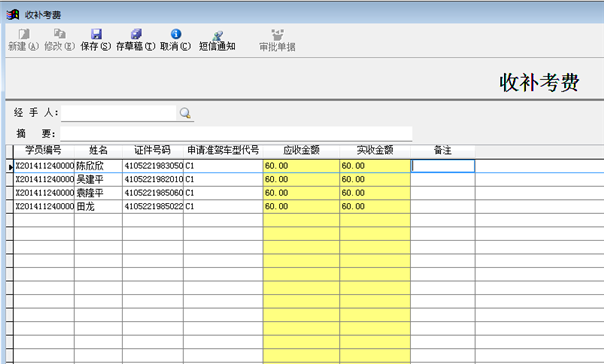Click 实收金额 60.00 in 袁隆平 row

click(375, 193)
